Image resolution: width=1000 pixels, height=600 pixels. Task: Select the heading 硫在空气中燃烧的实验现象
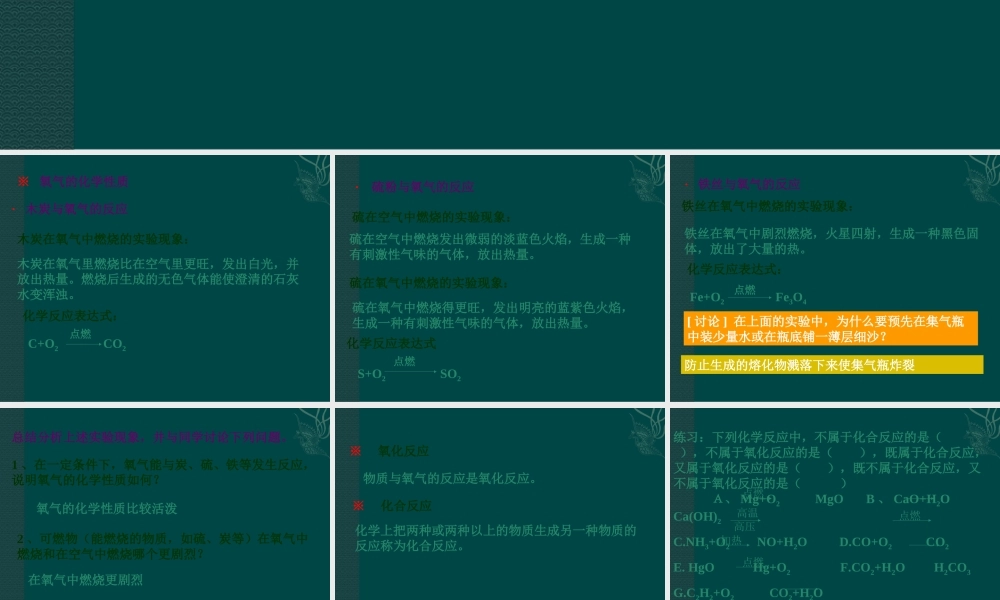[431, 217]
